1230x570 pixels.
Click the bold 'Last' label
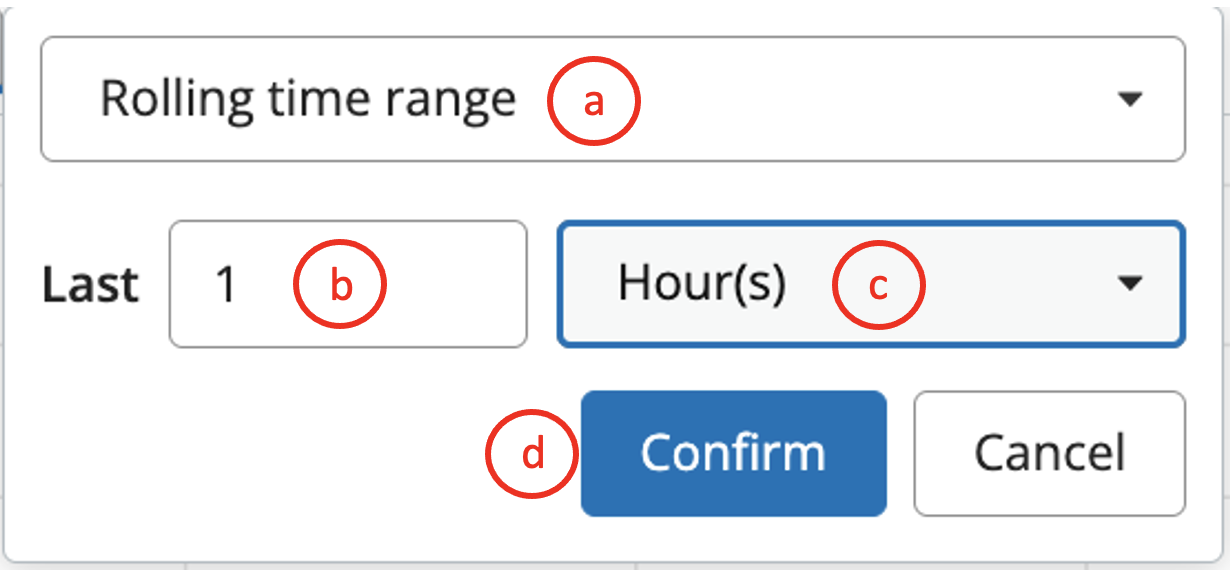point(90,285)
